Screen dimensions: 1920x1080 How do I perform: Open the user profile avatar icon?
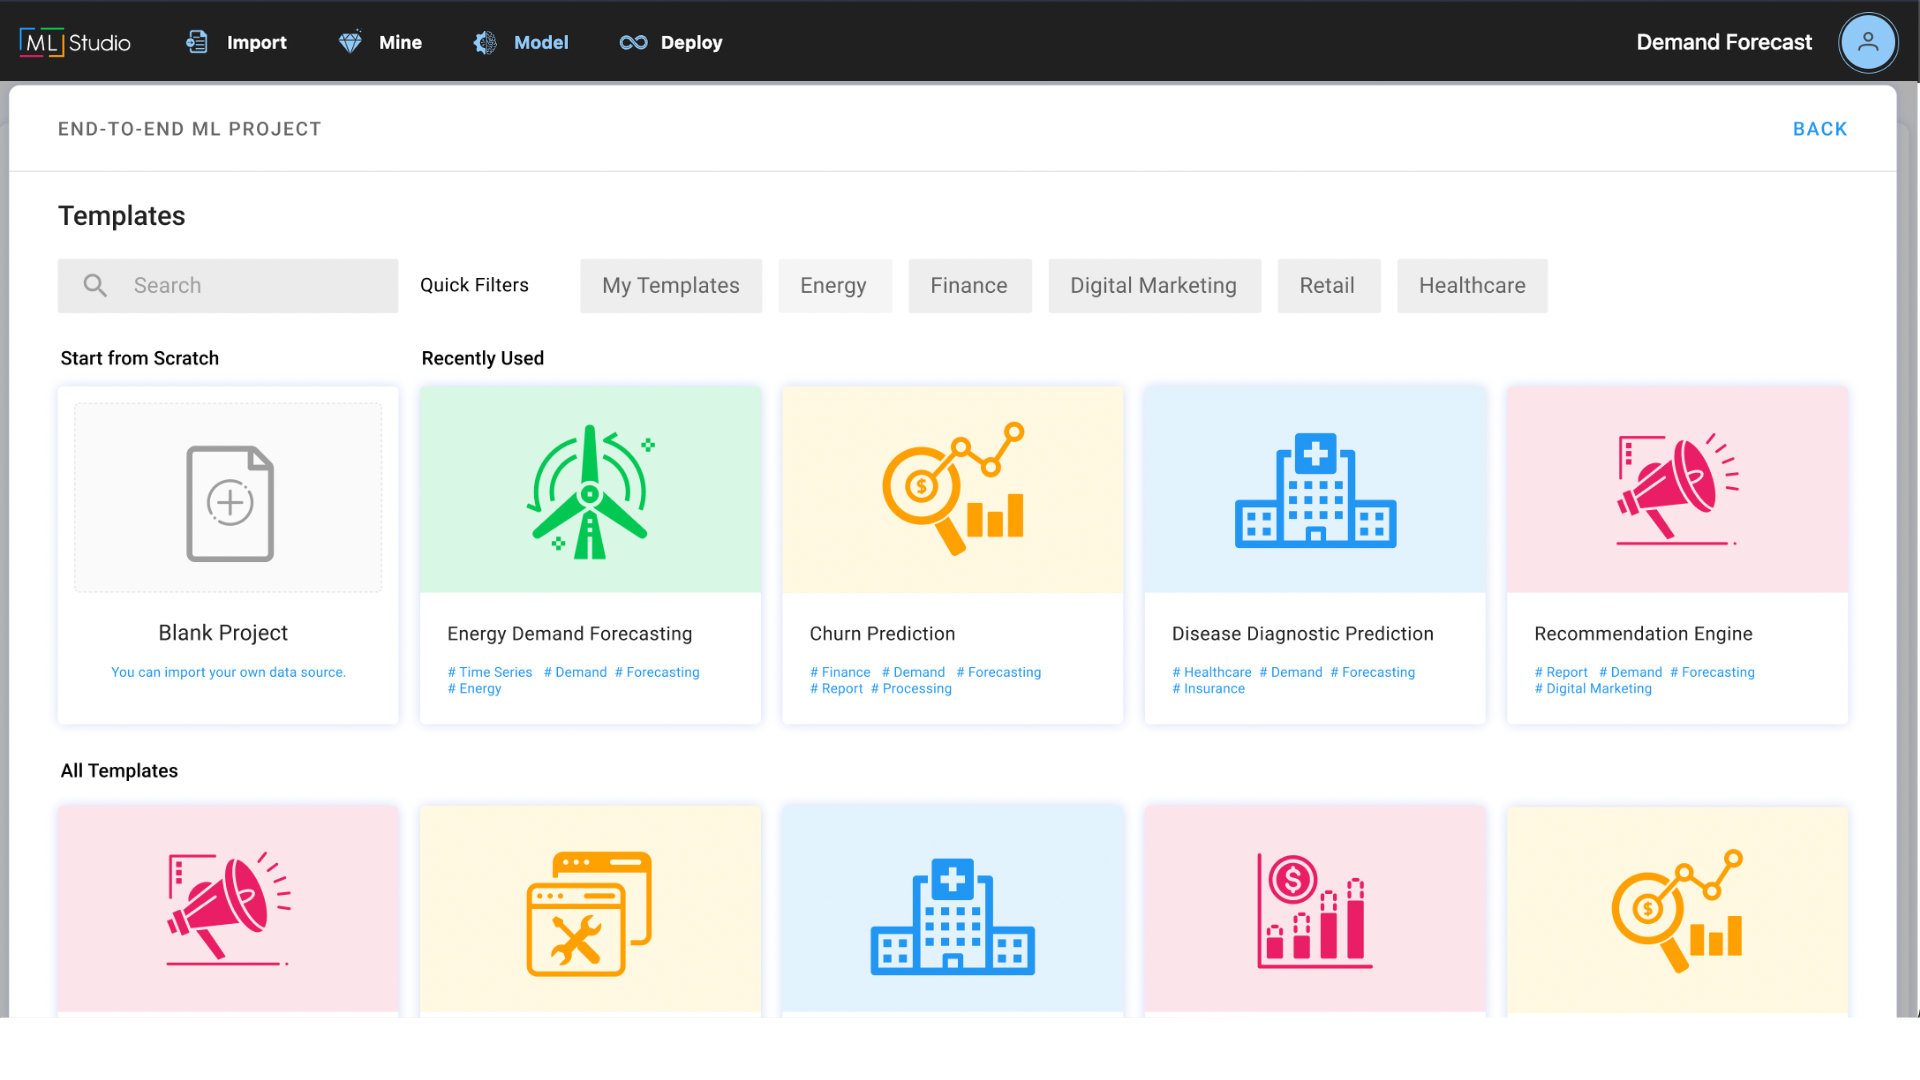pos(1867,42)
